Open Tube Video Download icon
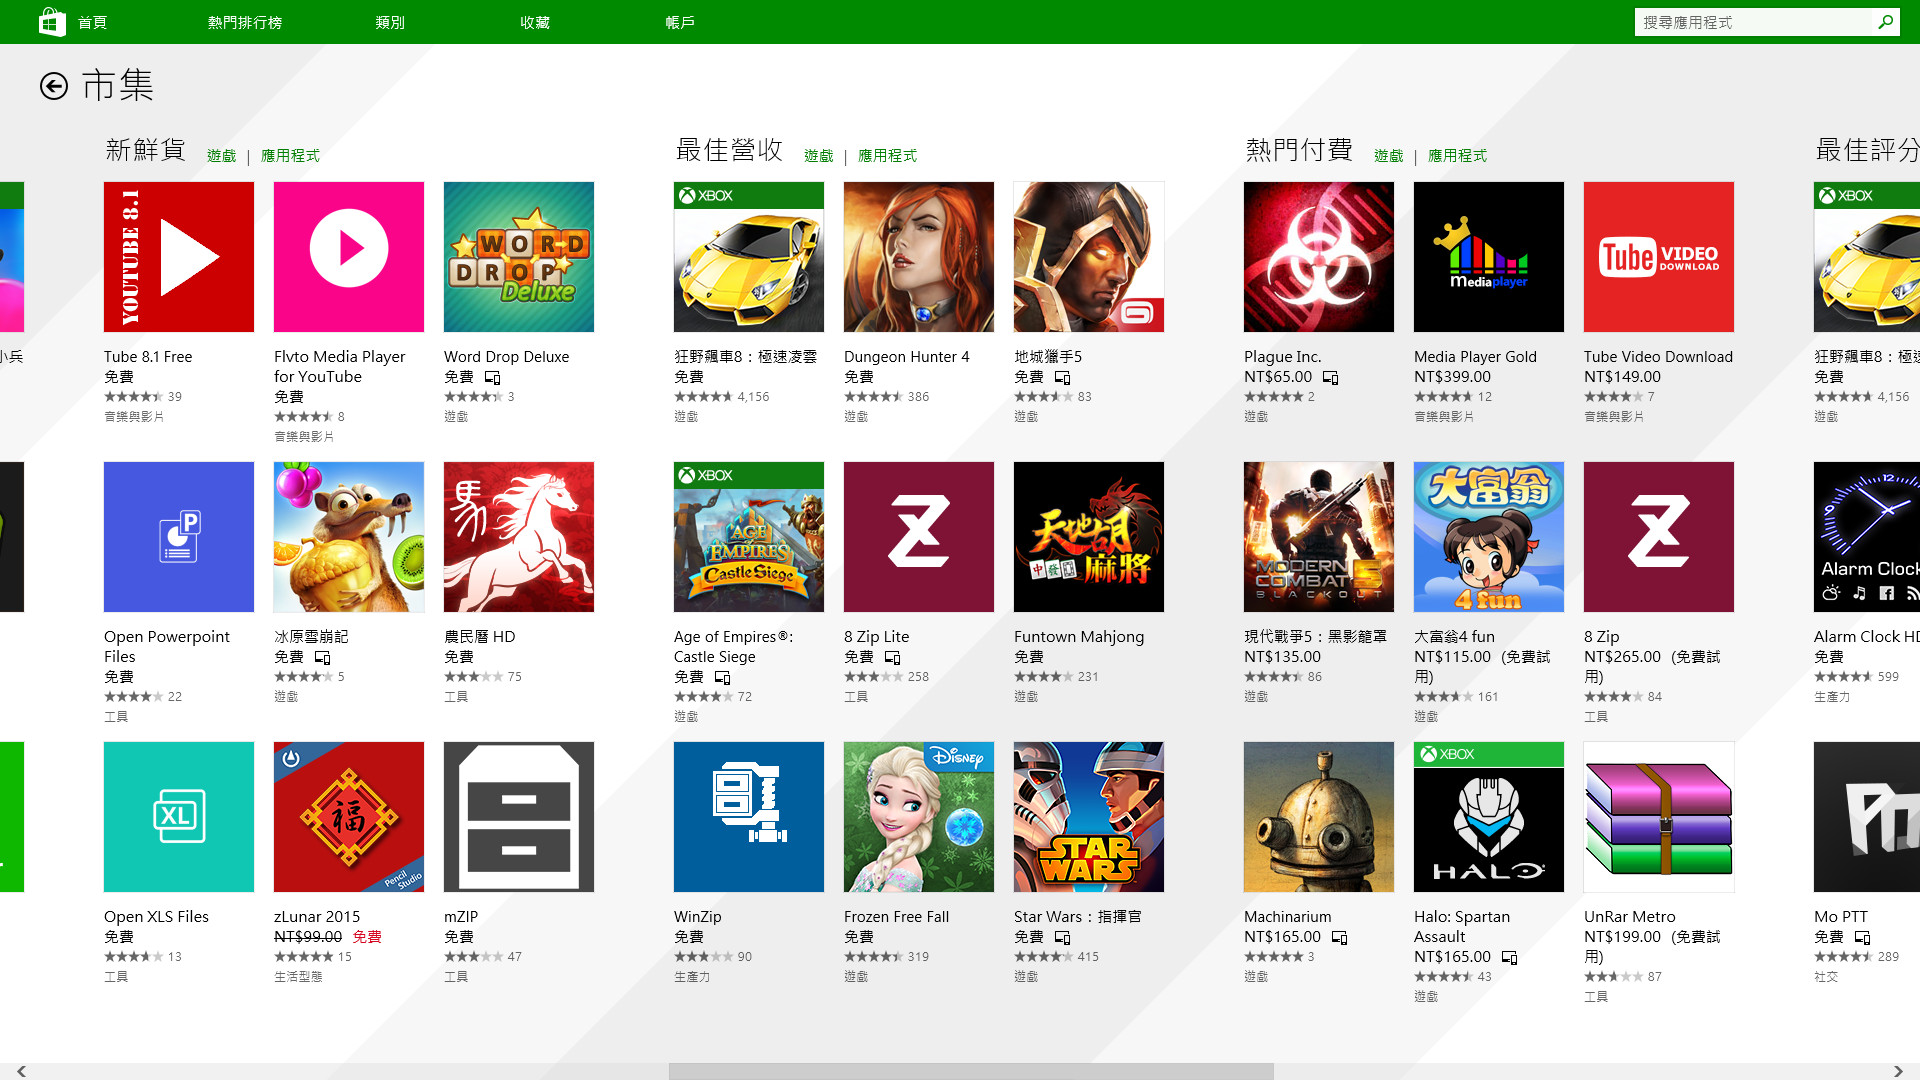Viewport: 1920px width, 1080px height. click(x=1659, y=257)
